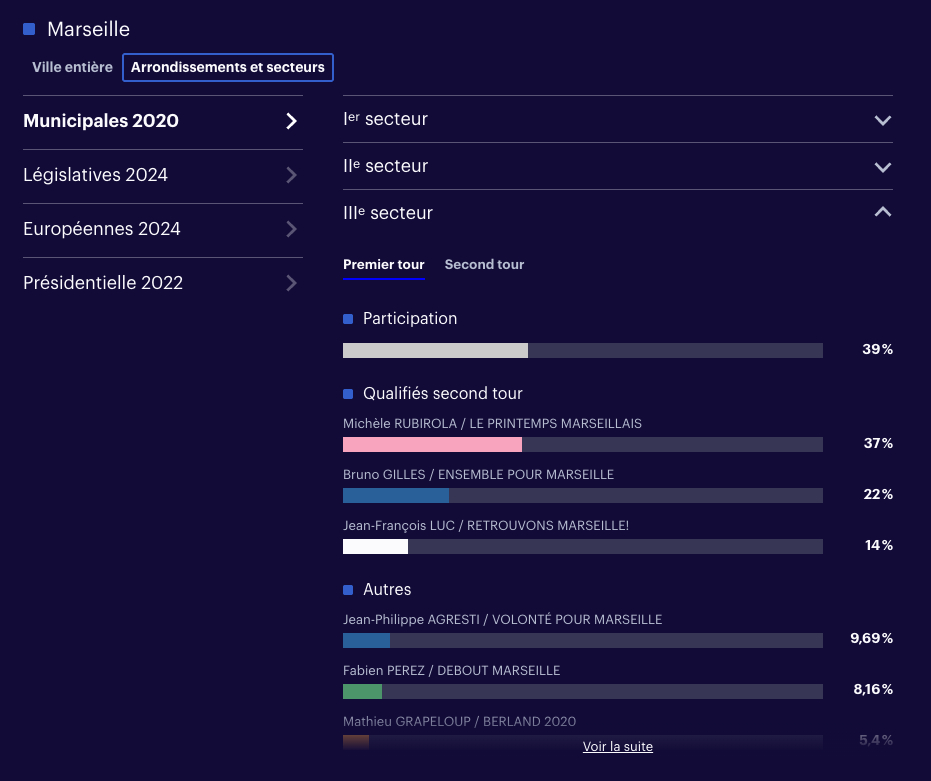Image resolution: width=931 pixels, height=781 pixels.
Task: Click the chevron next to Européennes 2024
Action: point(291,229)
